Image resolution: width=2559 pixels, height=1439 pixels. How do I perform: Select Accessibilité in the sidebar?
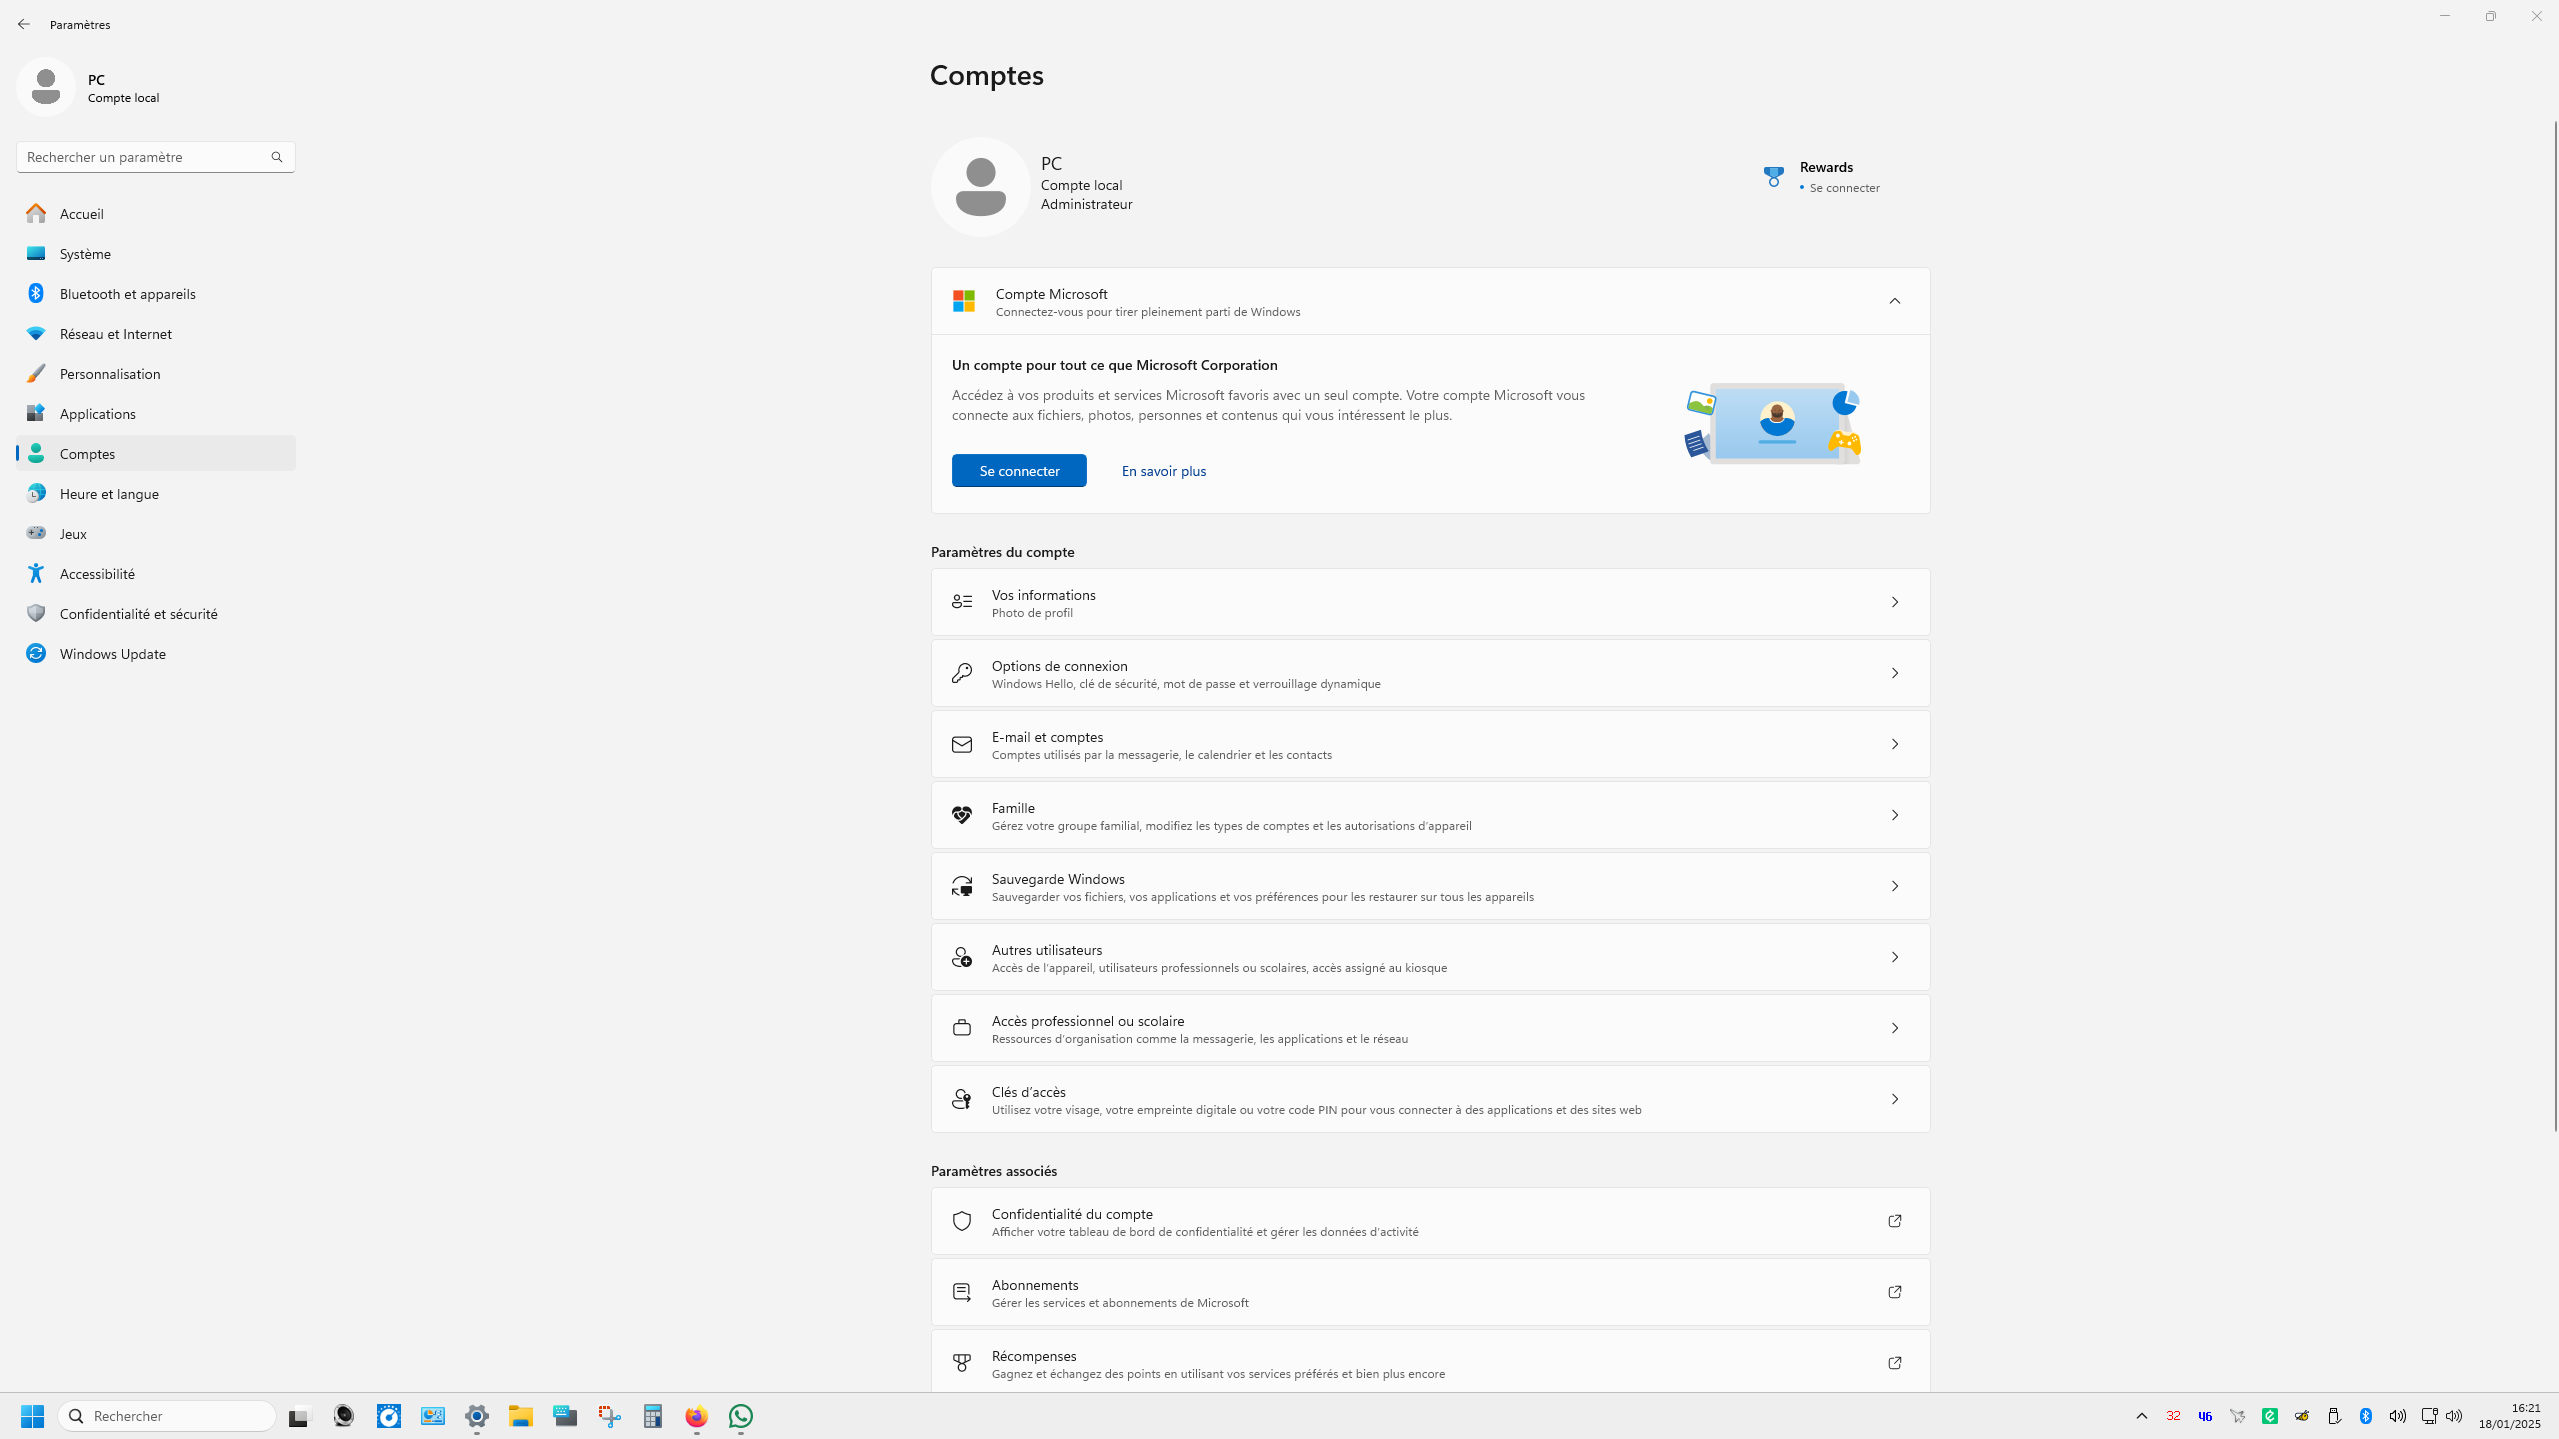[97, 574]
